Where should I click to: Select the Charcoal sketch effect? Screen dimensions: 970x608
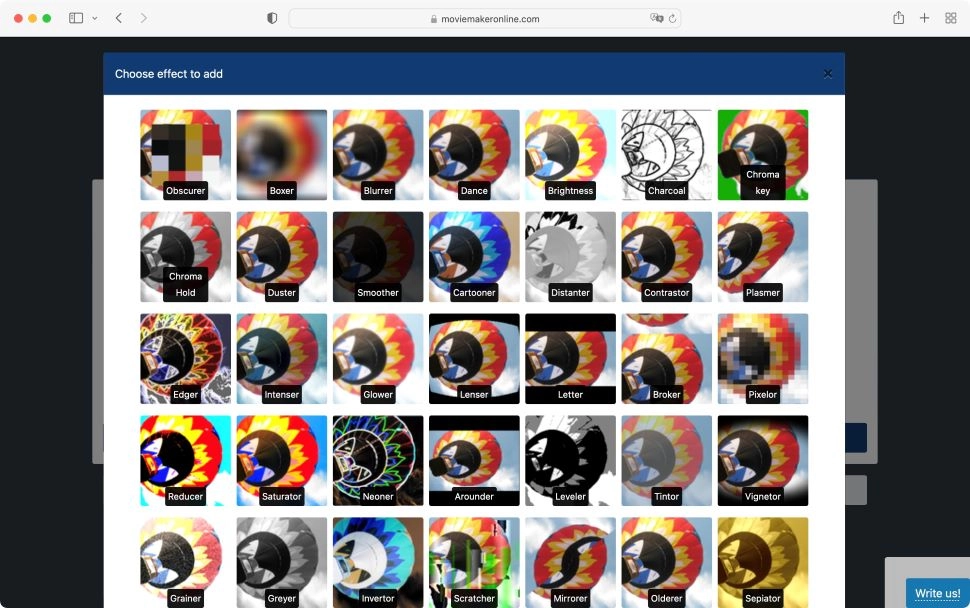tap(666, 155)
